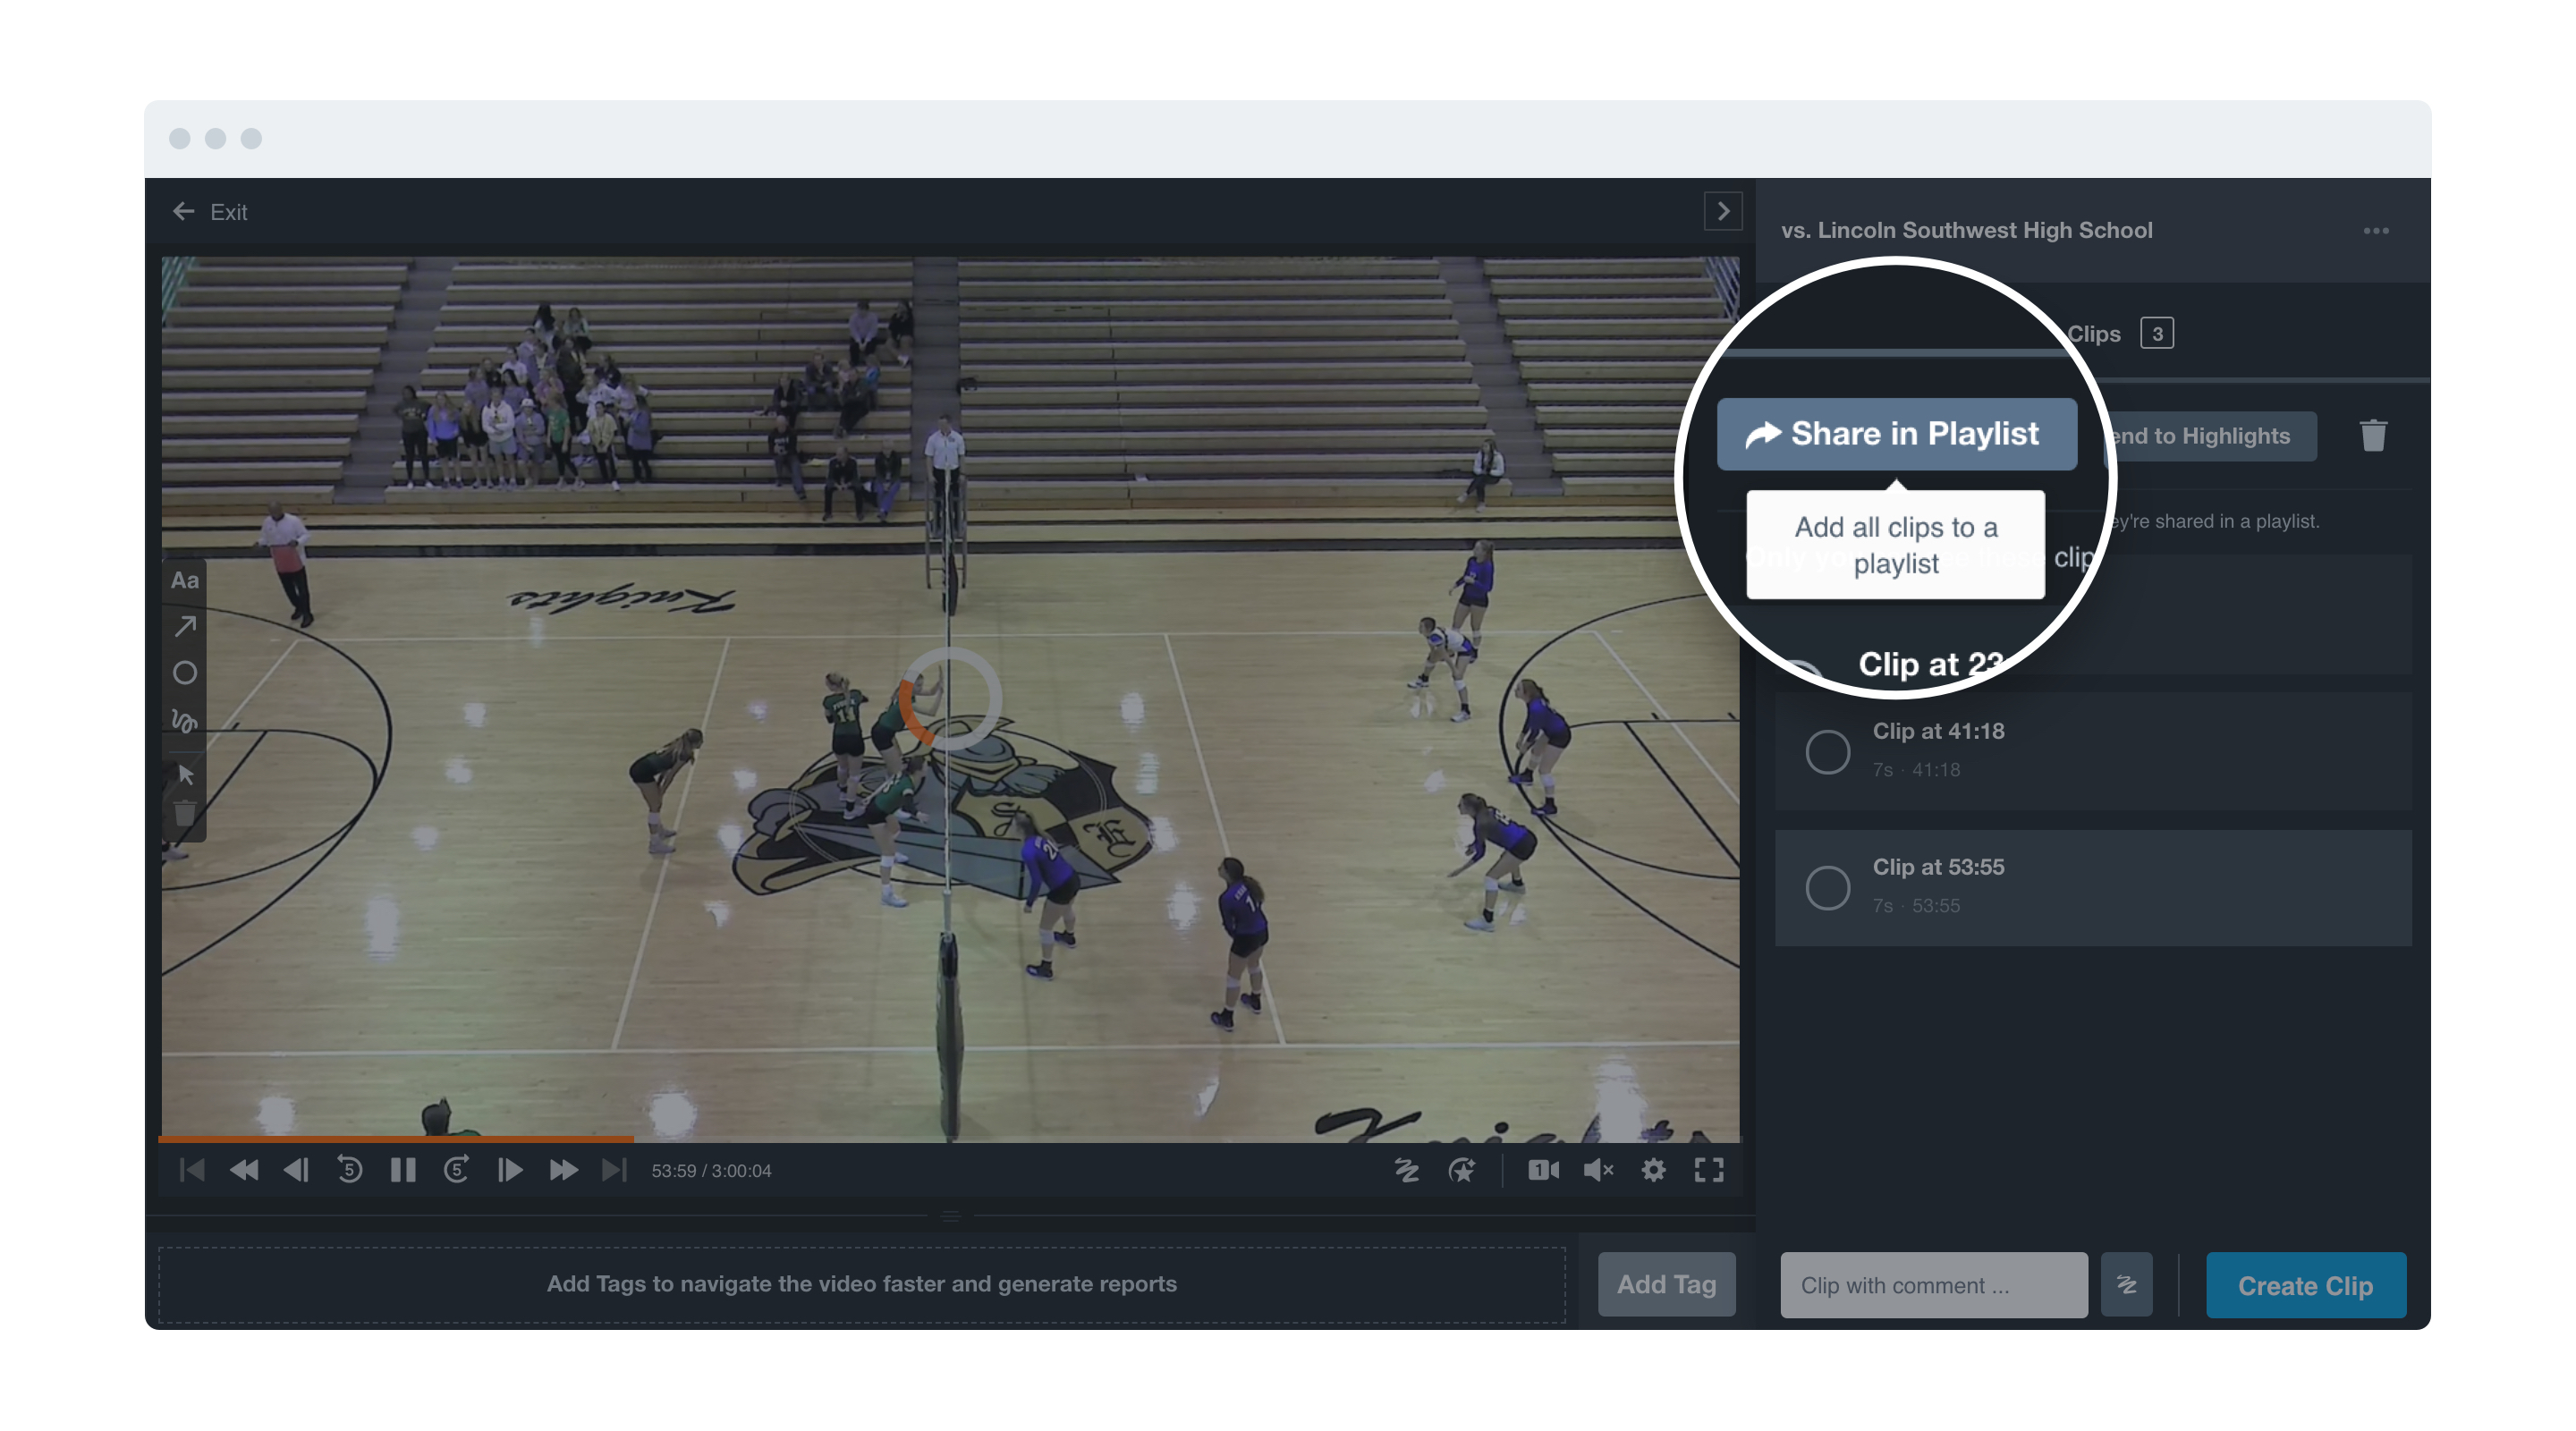2576x1431 pixels.
Task: Unmute the video sound
Action: [1598, 1170]
